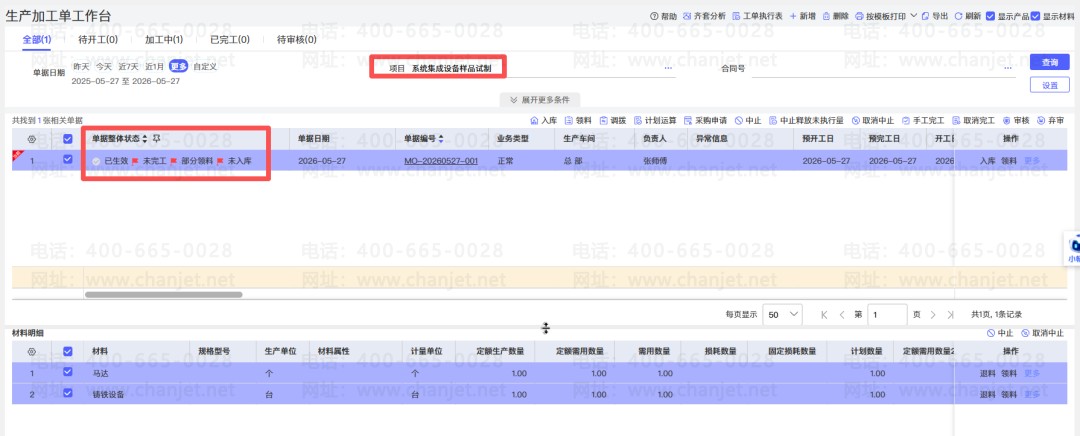Open 更多 in the 马达 row actions
Screen dimensions: 1080x436
pos(1032,373)
